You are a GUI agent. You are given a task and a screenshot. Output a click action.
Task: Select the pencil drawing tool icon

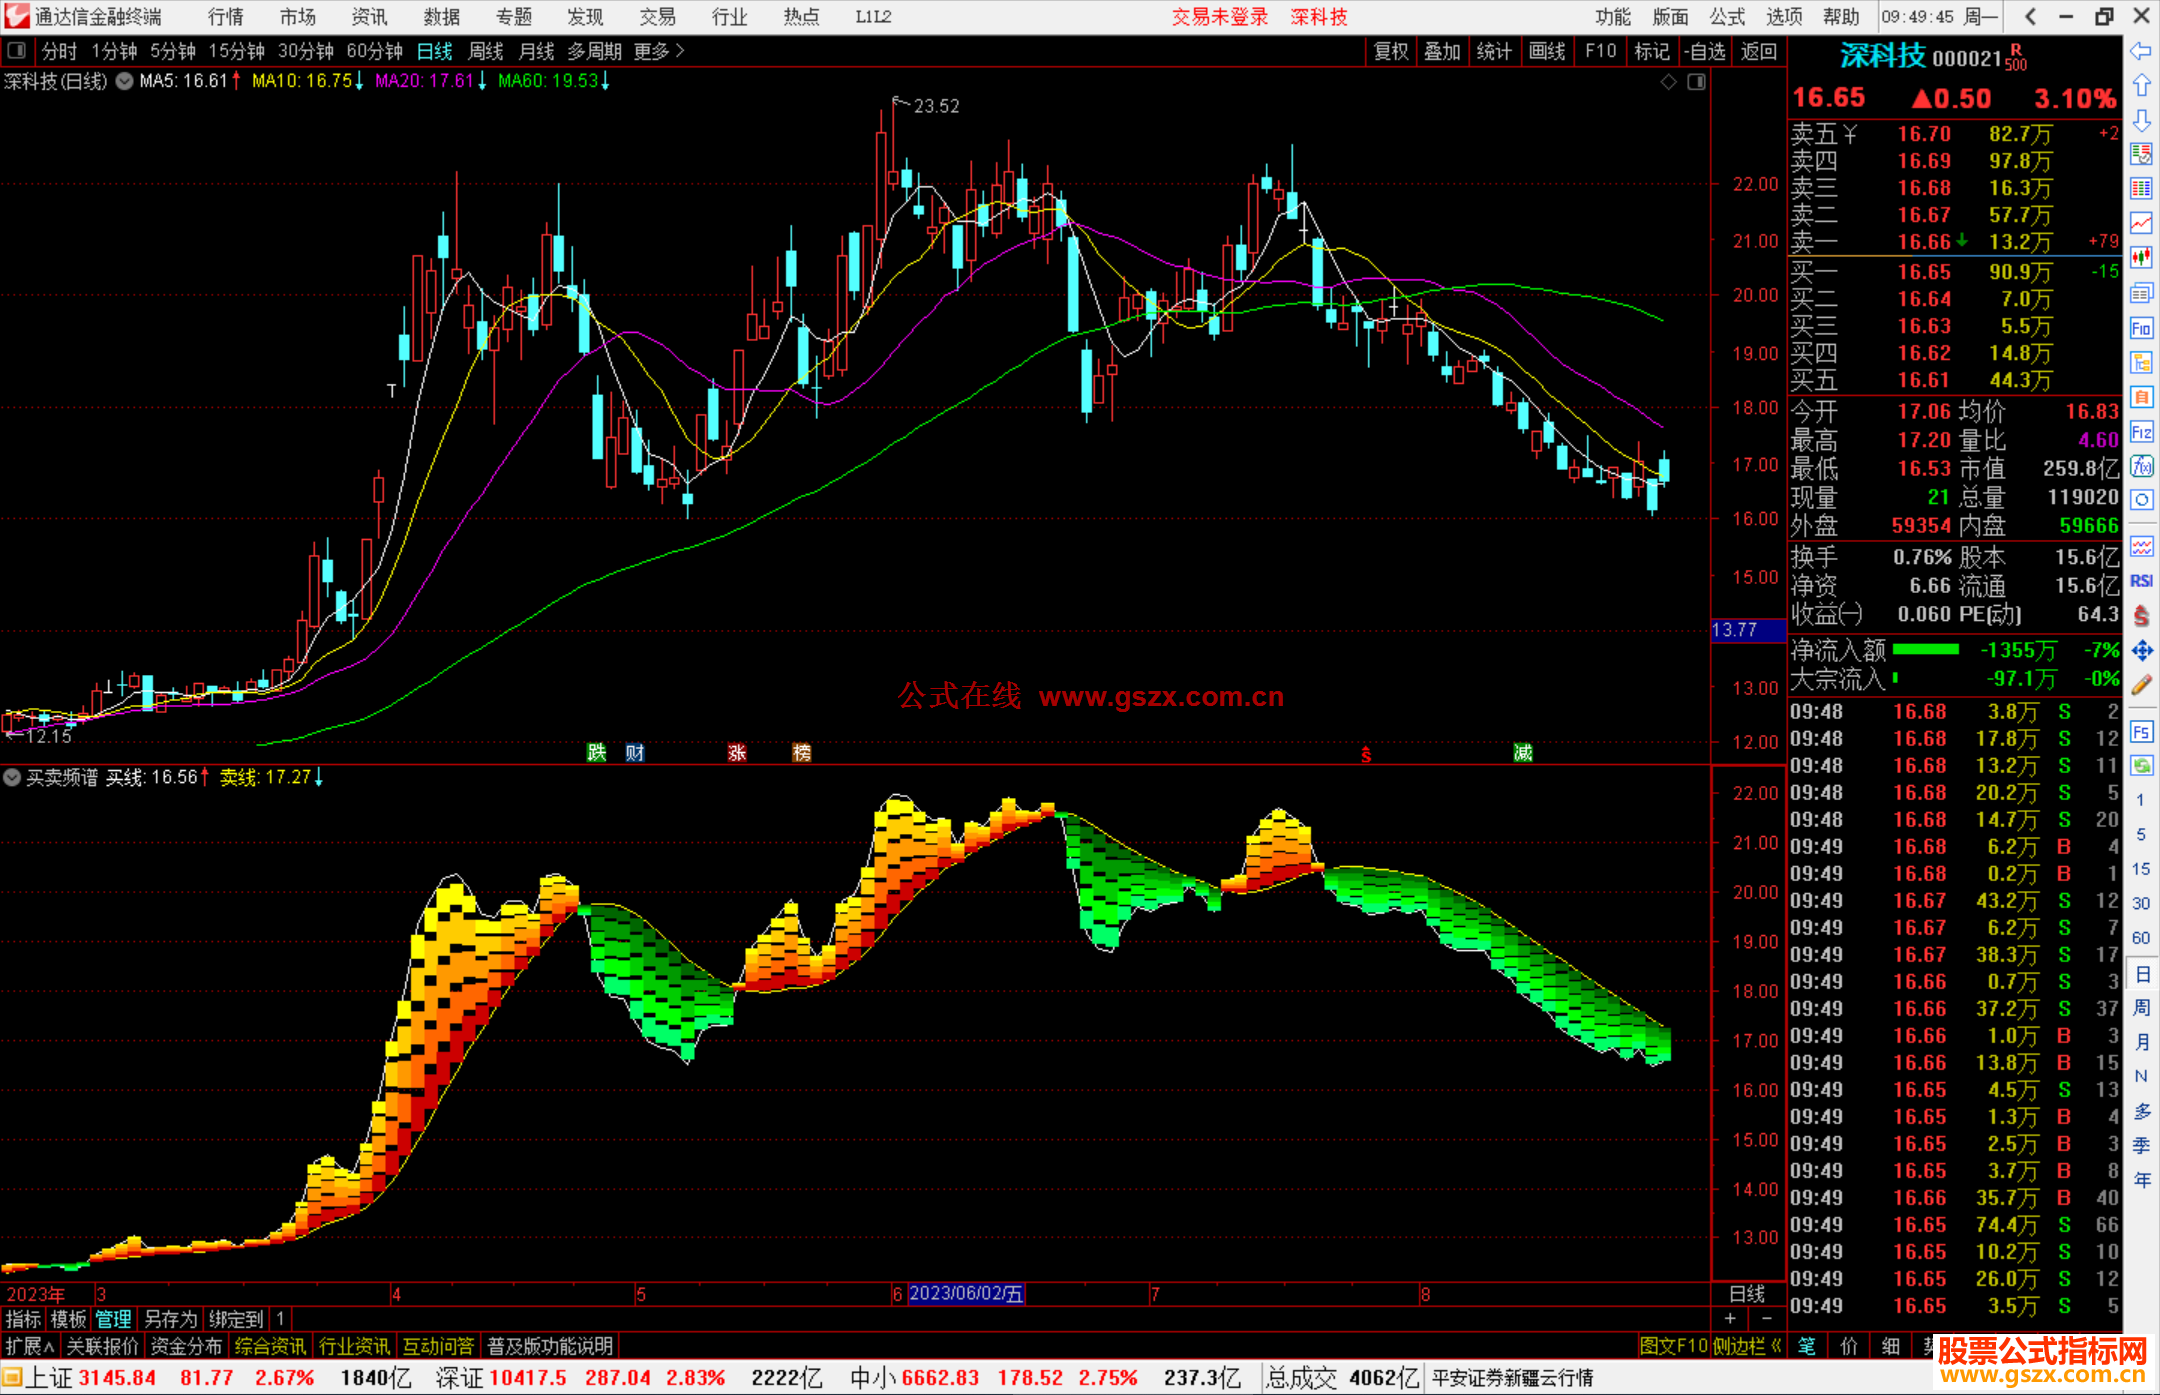point(2141,685)
